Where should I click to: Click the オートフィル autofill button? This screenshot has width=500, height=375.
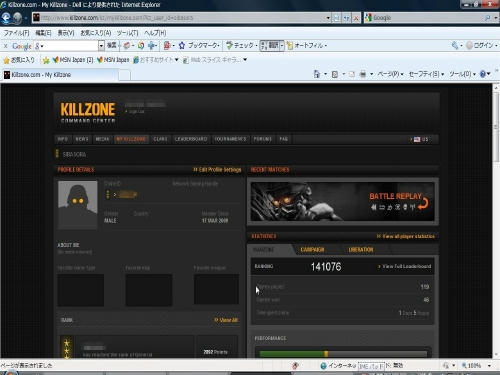click(x=307, y=45)
